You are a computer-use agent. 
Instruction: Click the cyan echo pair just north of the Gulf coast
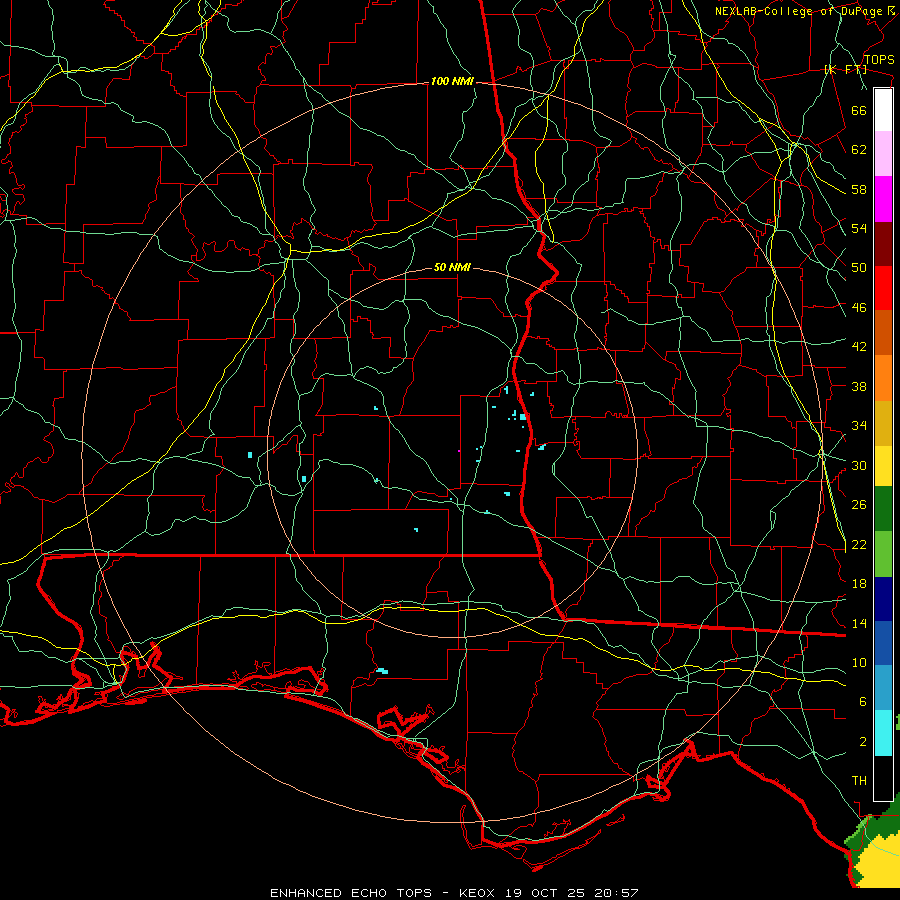click(382, 670)
